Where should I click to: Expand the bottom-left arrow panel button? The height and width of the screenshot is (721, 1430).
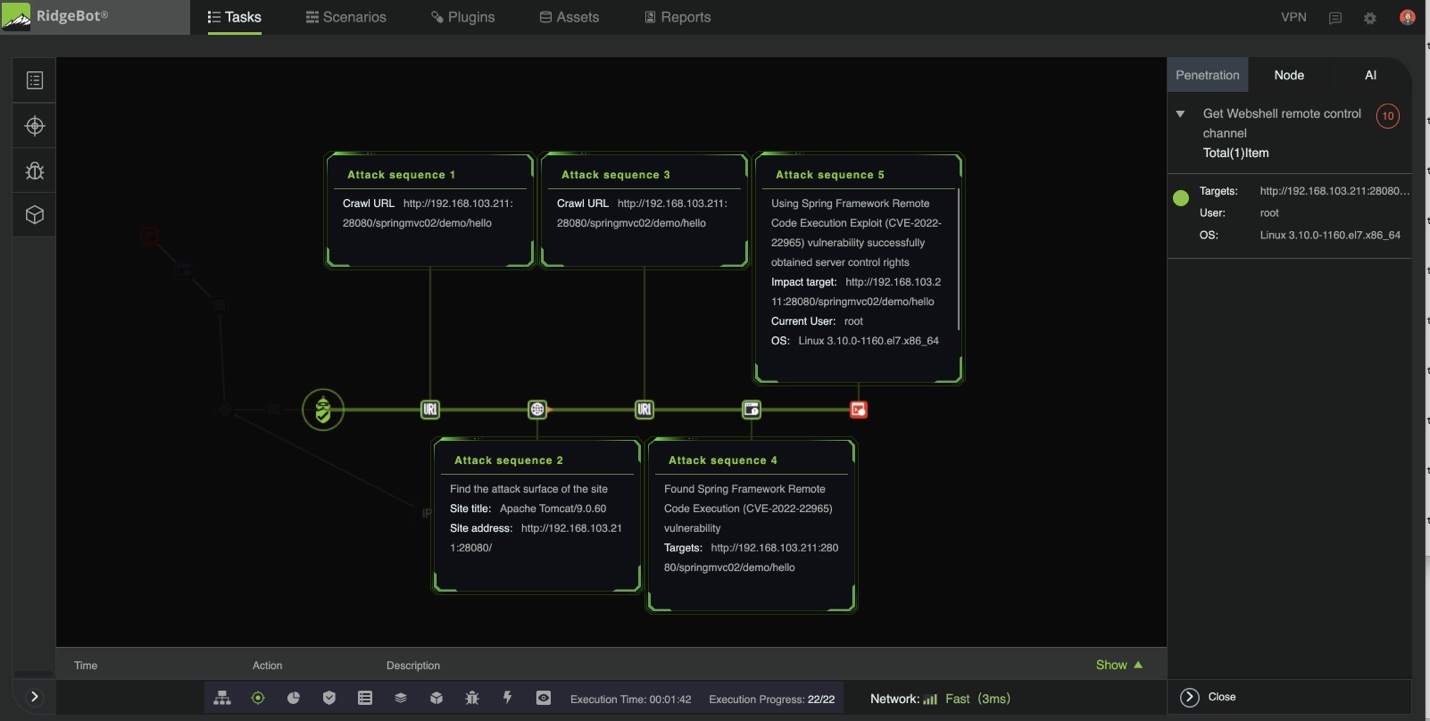click(34, 697)
